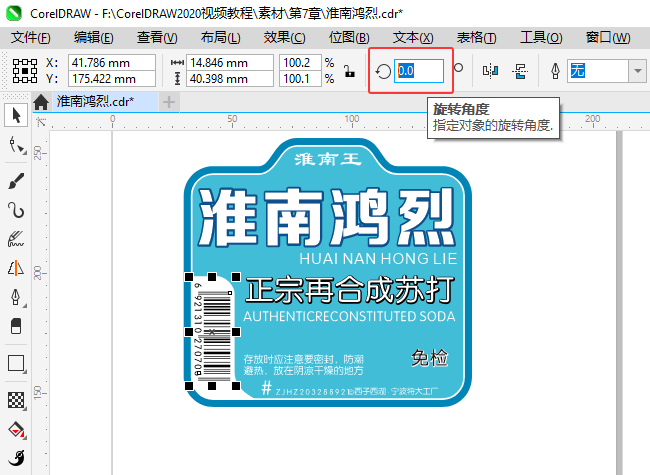
Task: Choose the Transparency checkerboard tool
Action: tap(16, 400)
